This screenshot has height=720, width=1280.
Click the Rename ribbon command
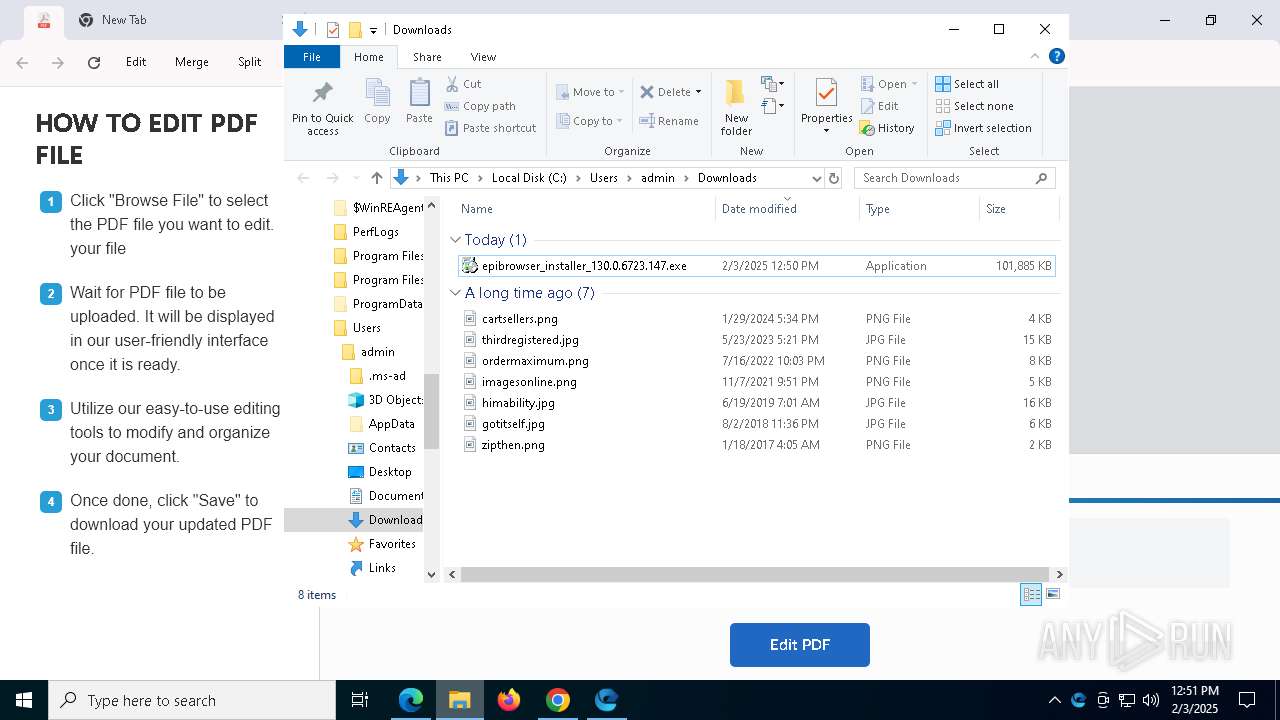(x=669, y=121)
